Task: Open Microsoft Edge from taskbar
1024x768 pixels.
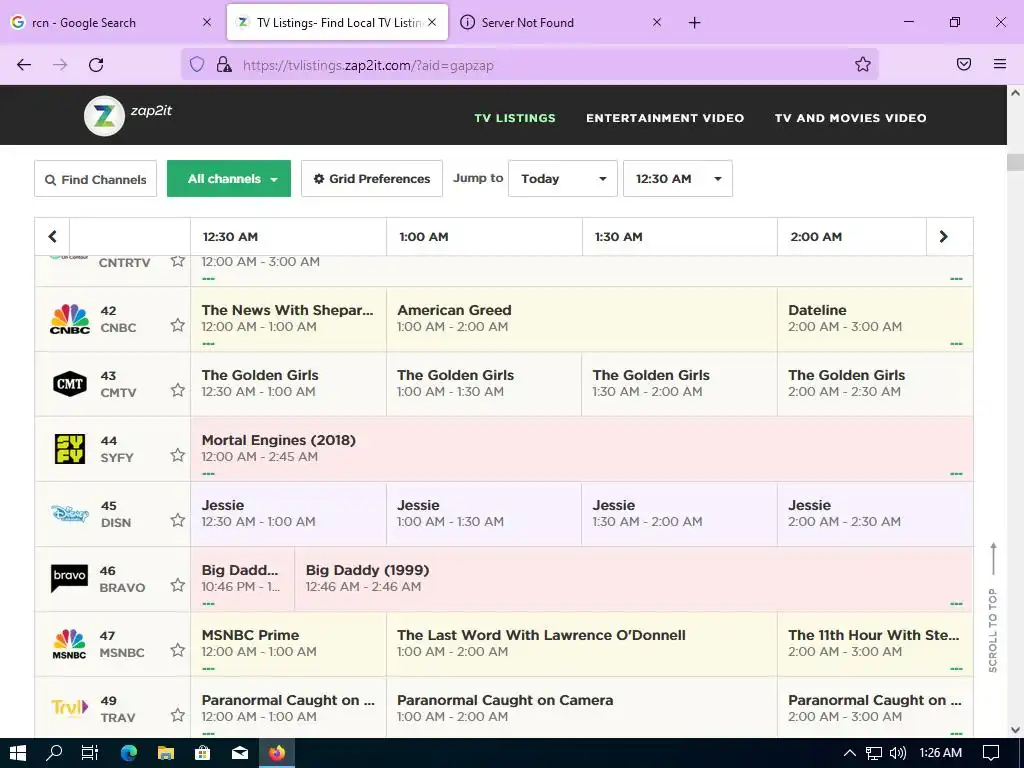Action: point(129,753)
